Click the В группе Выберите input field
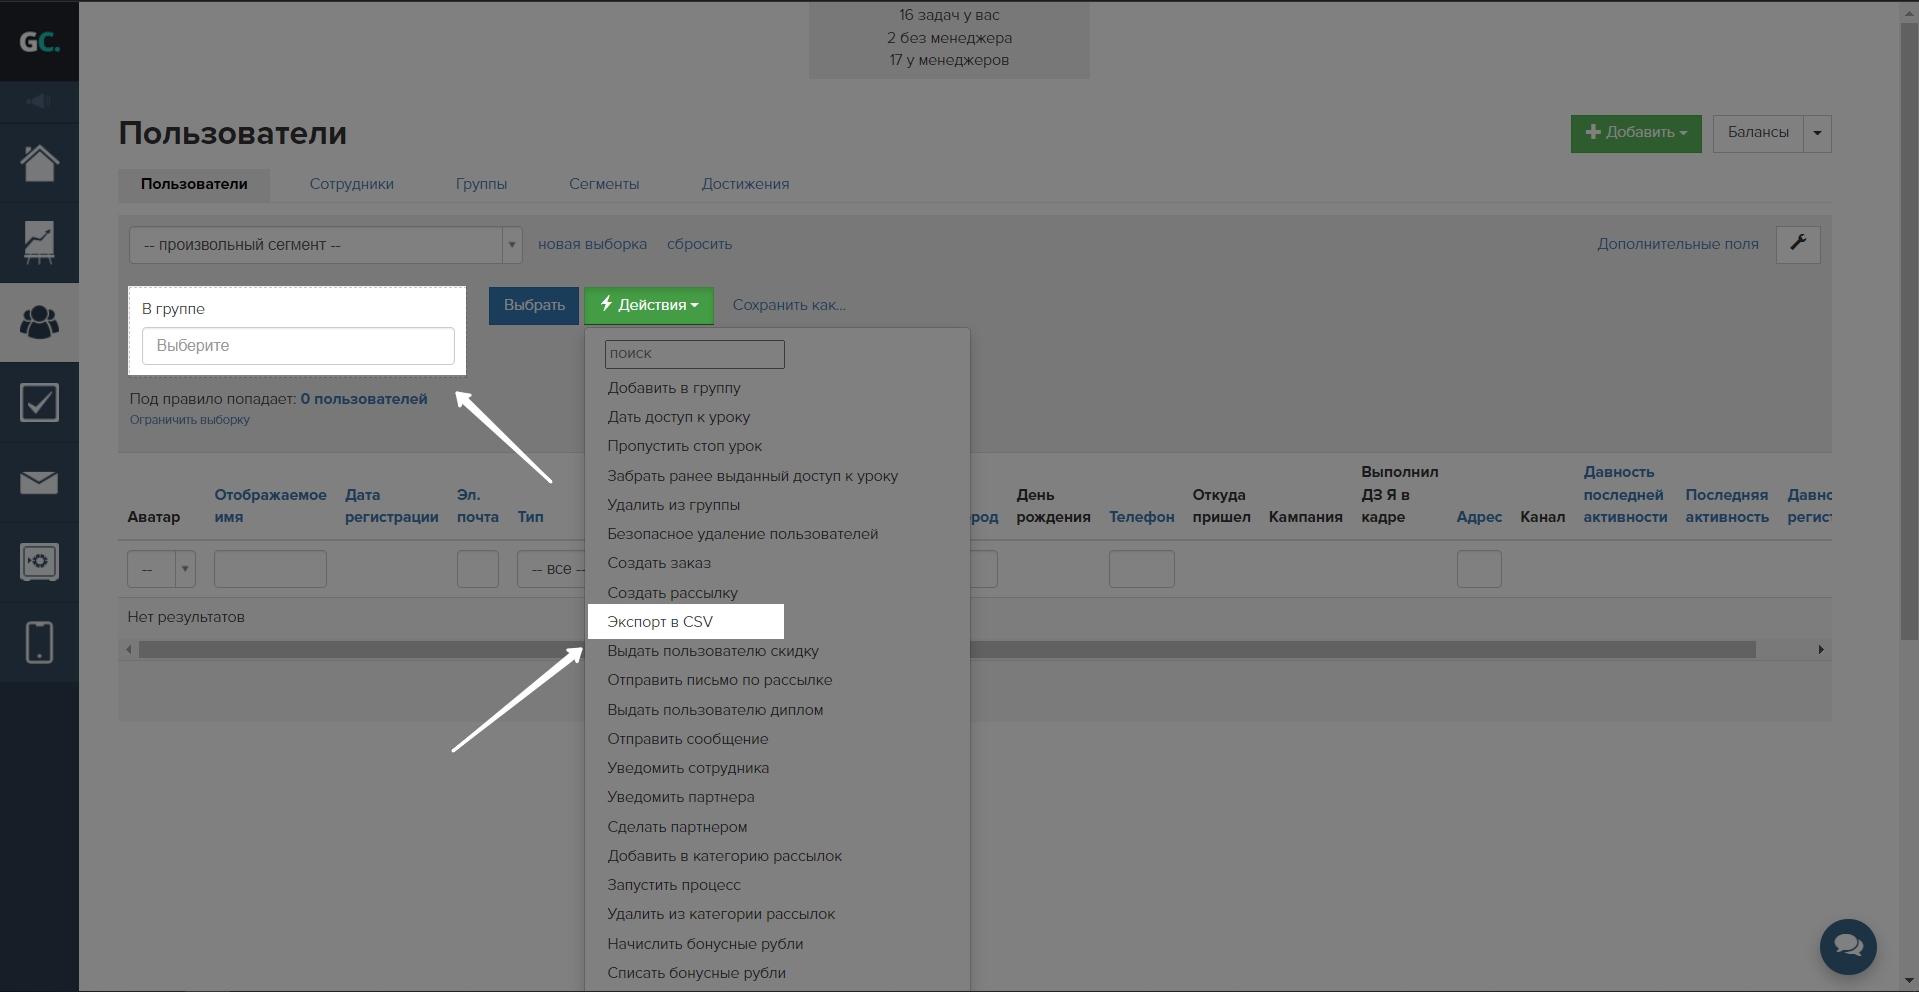1919x992 pixels. click(x=298, y=346)
